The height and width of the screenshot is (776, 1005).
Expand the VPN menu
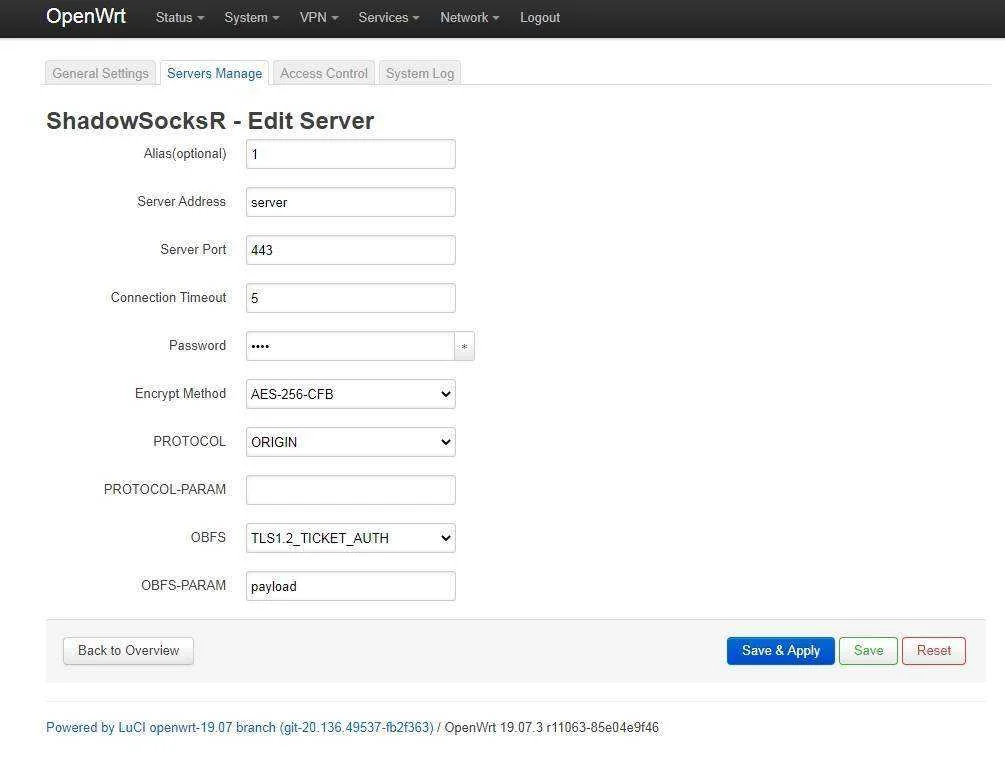pyautogui.click(x=319, y=17)
